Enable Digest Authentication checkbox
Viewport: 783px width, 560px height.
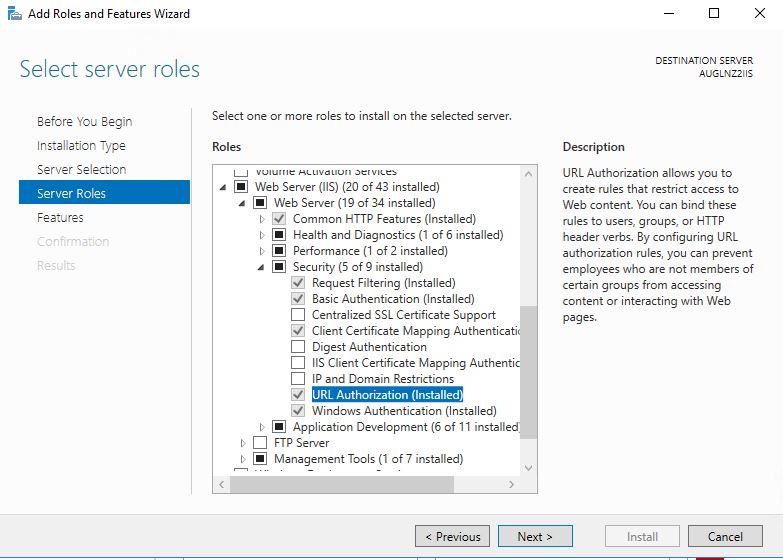point(298,347)
